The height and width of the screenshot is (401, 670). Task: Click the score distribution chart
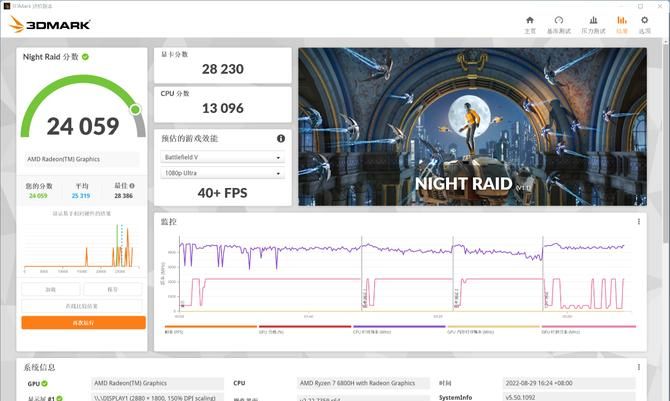[82, 247]
